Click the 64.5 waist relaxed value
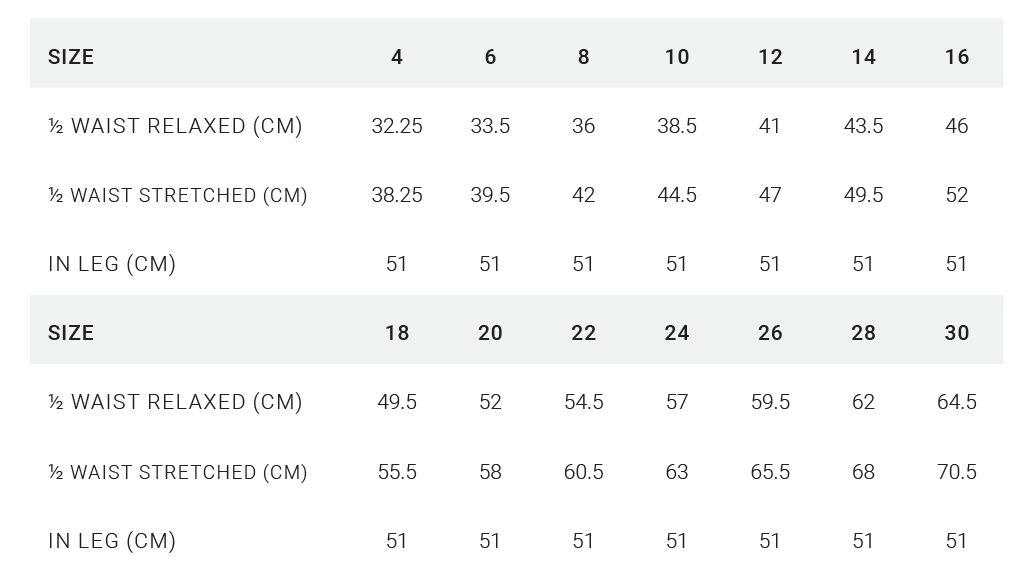 point(957,402)
